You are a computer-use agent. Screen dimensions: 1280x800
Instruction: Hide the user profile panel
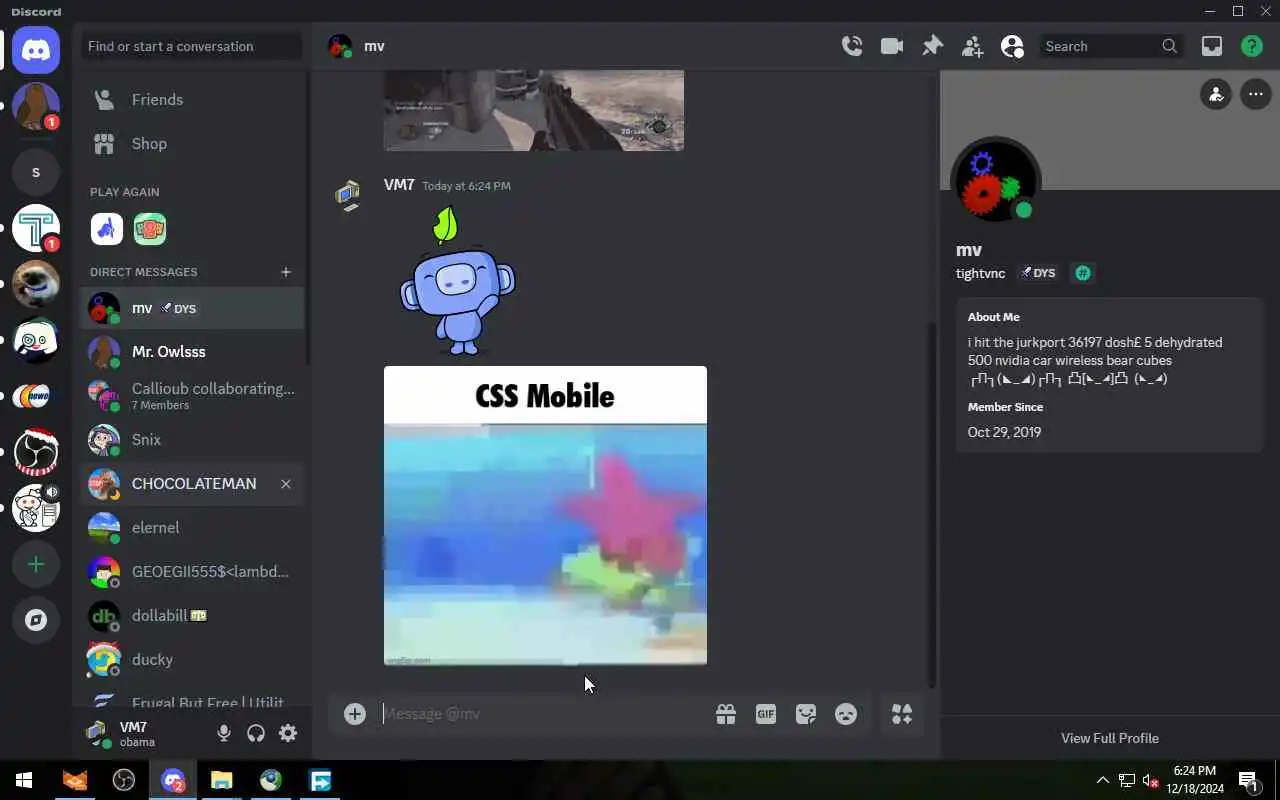coord(1012,46)
